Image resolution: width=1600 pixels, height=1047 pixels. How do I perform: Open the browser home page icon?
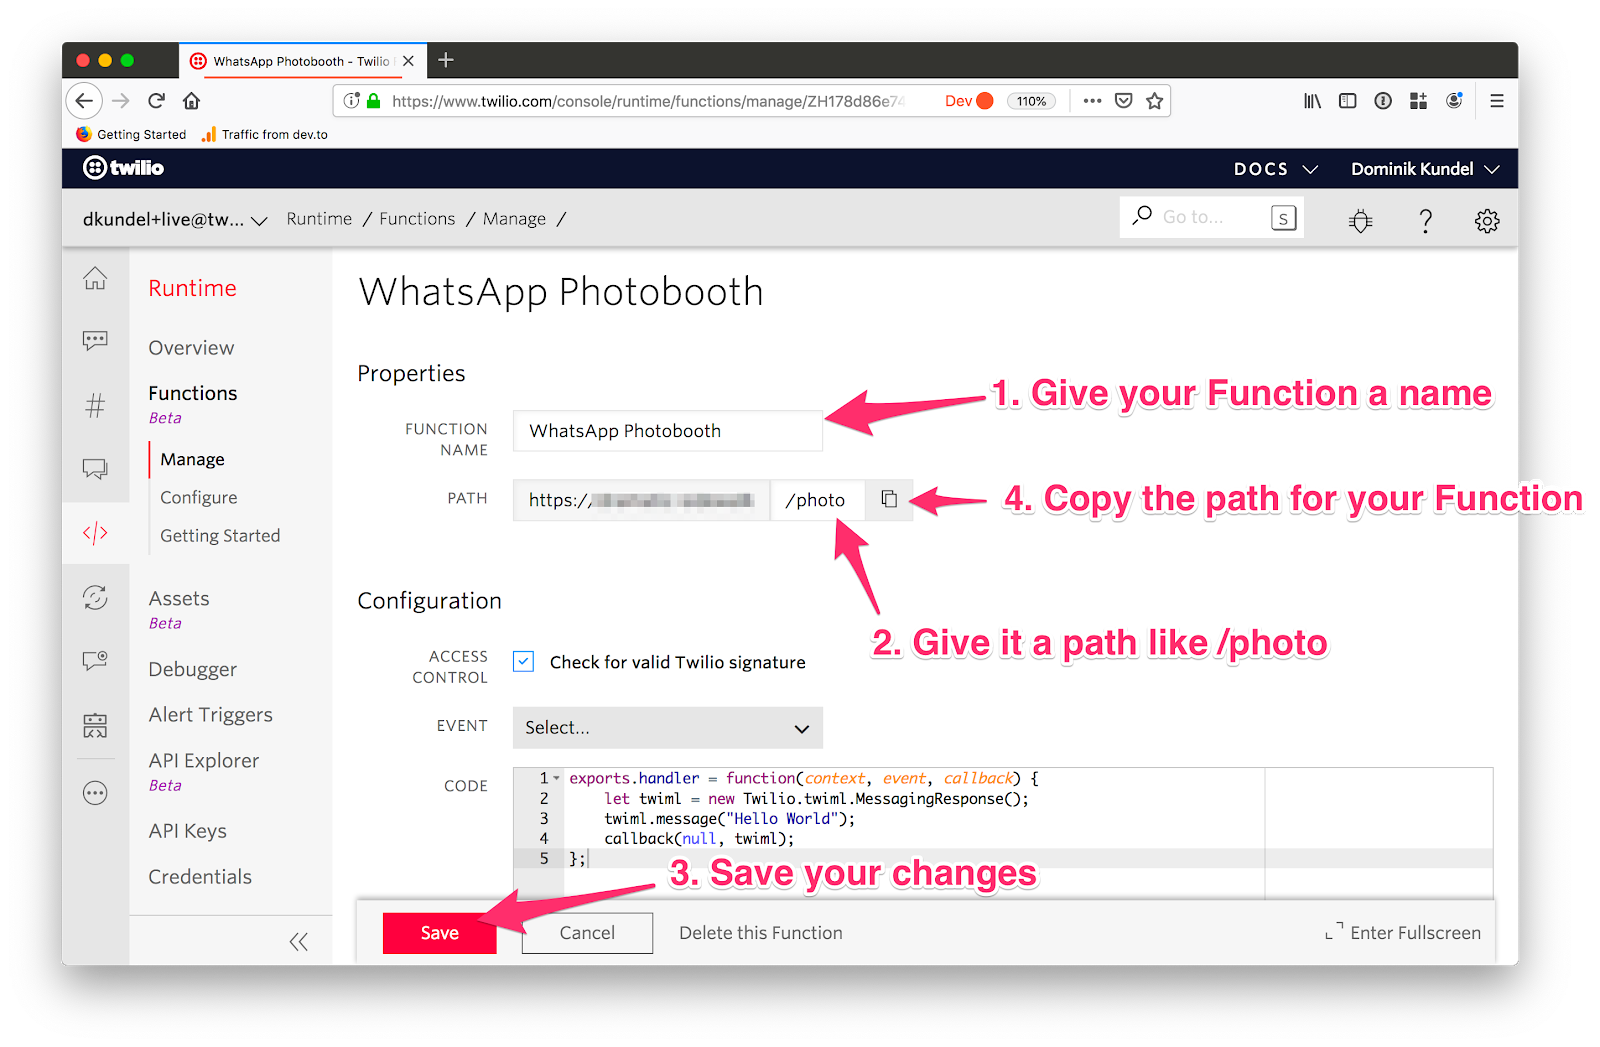click(x=192, y=101)
